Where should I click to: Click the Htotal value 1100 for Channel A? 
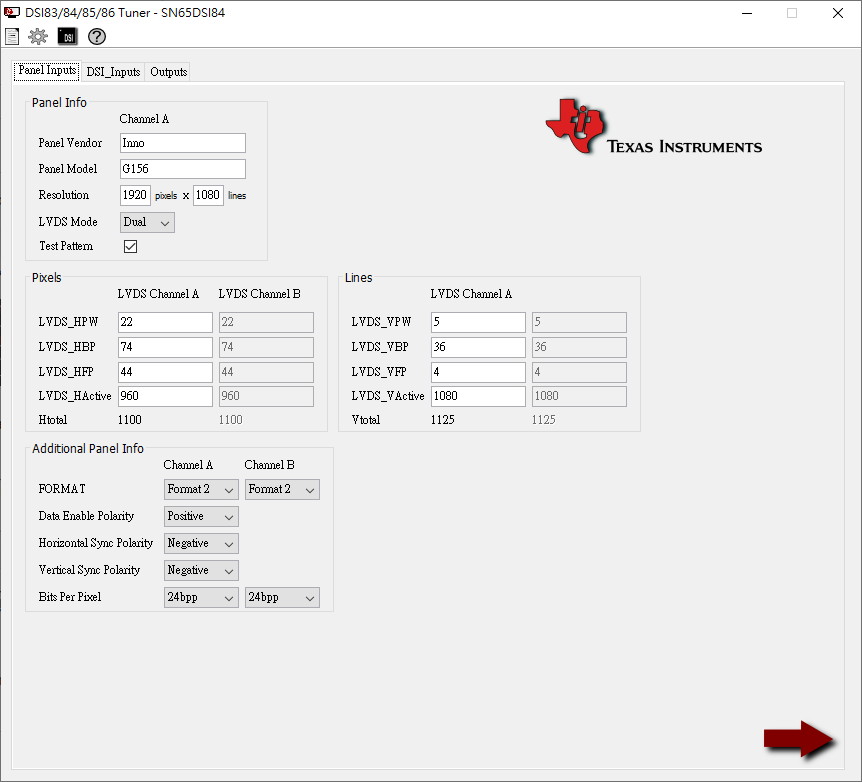(x=130, y=420)
